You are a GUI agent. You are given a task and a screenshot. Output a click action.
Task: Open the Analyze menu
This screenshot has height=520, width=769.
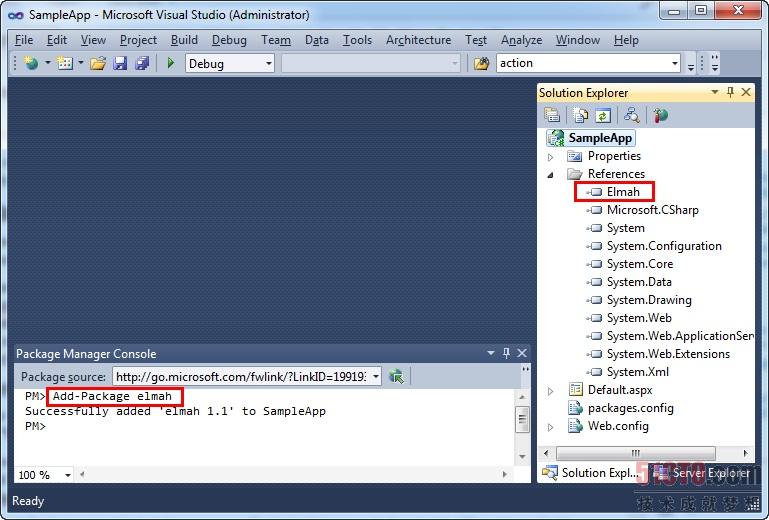(x=521, y=40)
